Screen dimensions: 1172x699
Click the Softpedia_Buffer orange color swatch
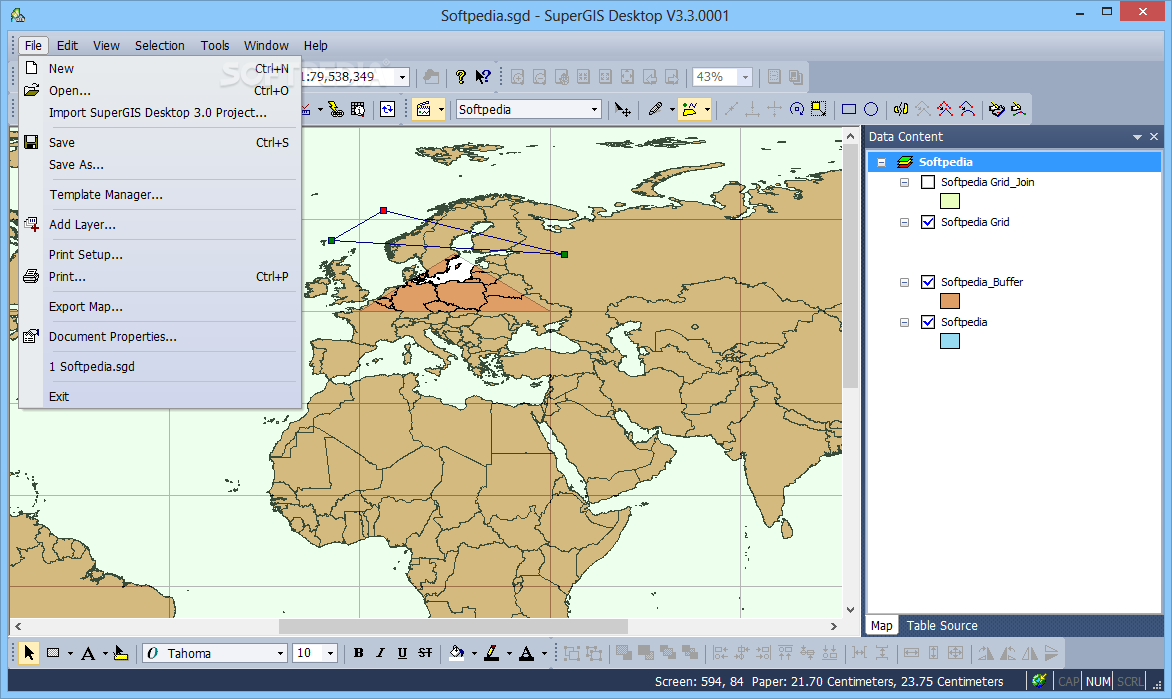[949, 301]
